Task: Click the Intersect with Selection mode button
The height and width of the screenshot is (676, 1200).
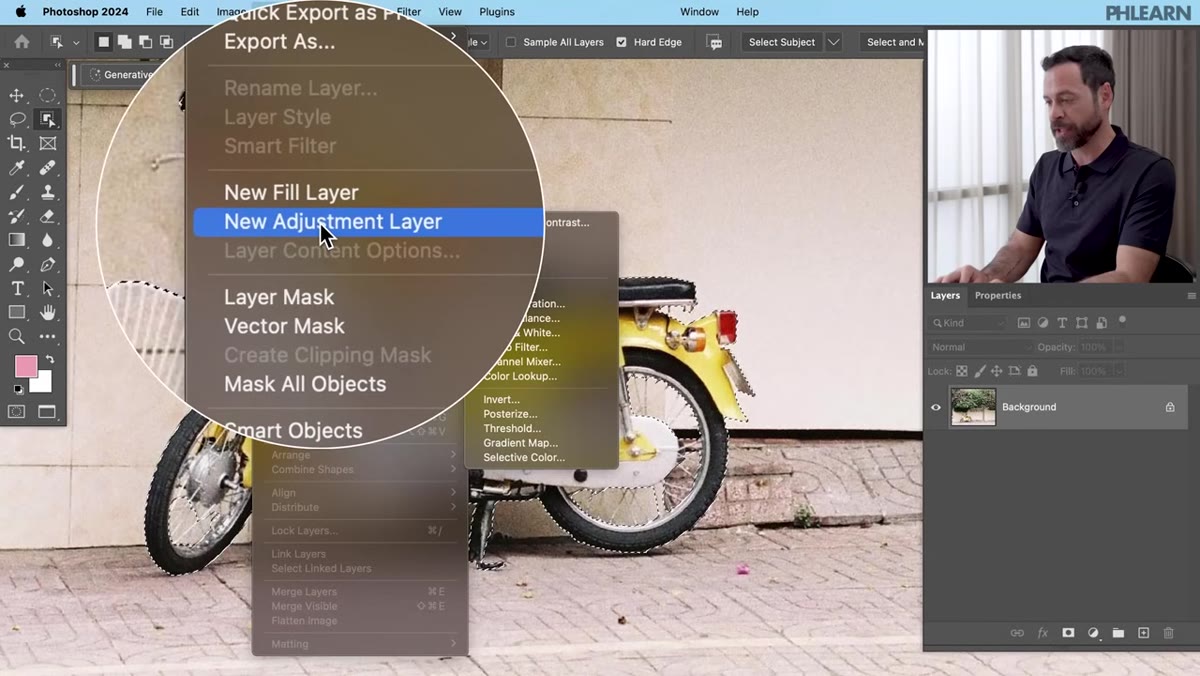Action: [x=166, y=42]
